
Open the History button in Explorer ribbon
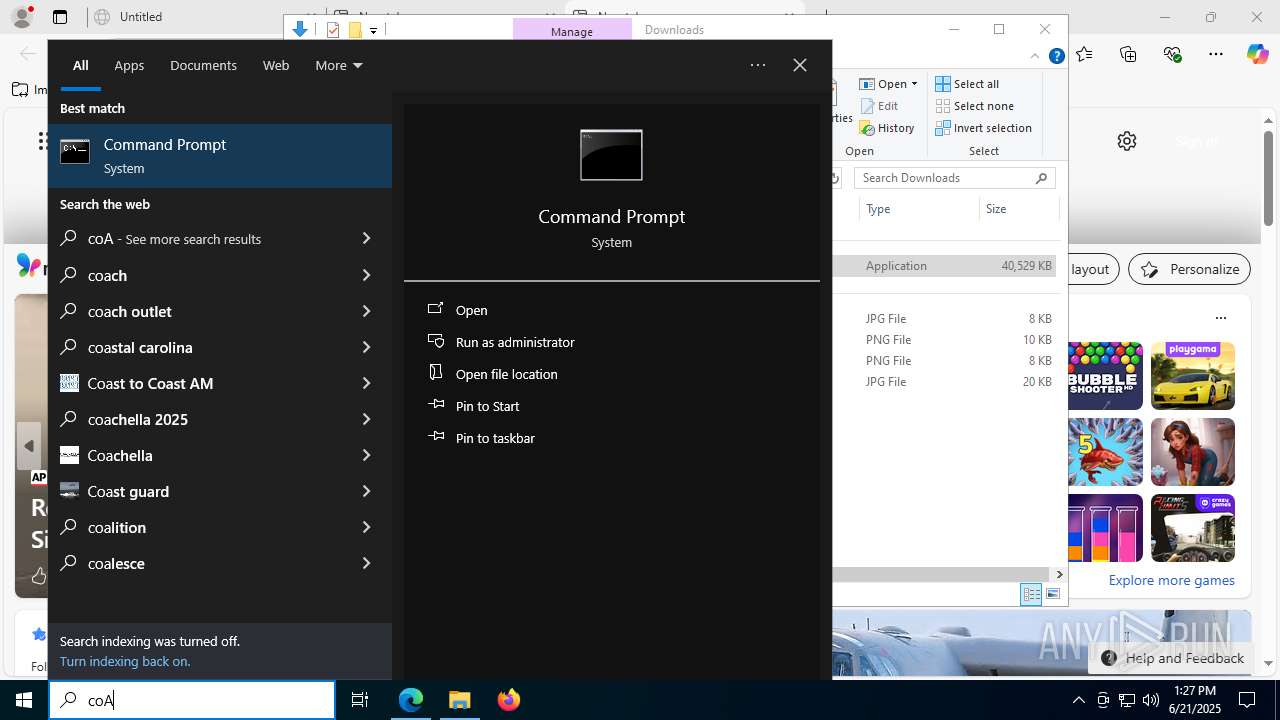pos(887,128)
